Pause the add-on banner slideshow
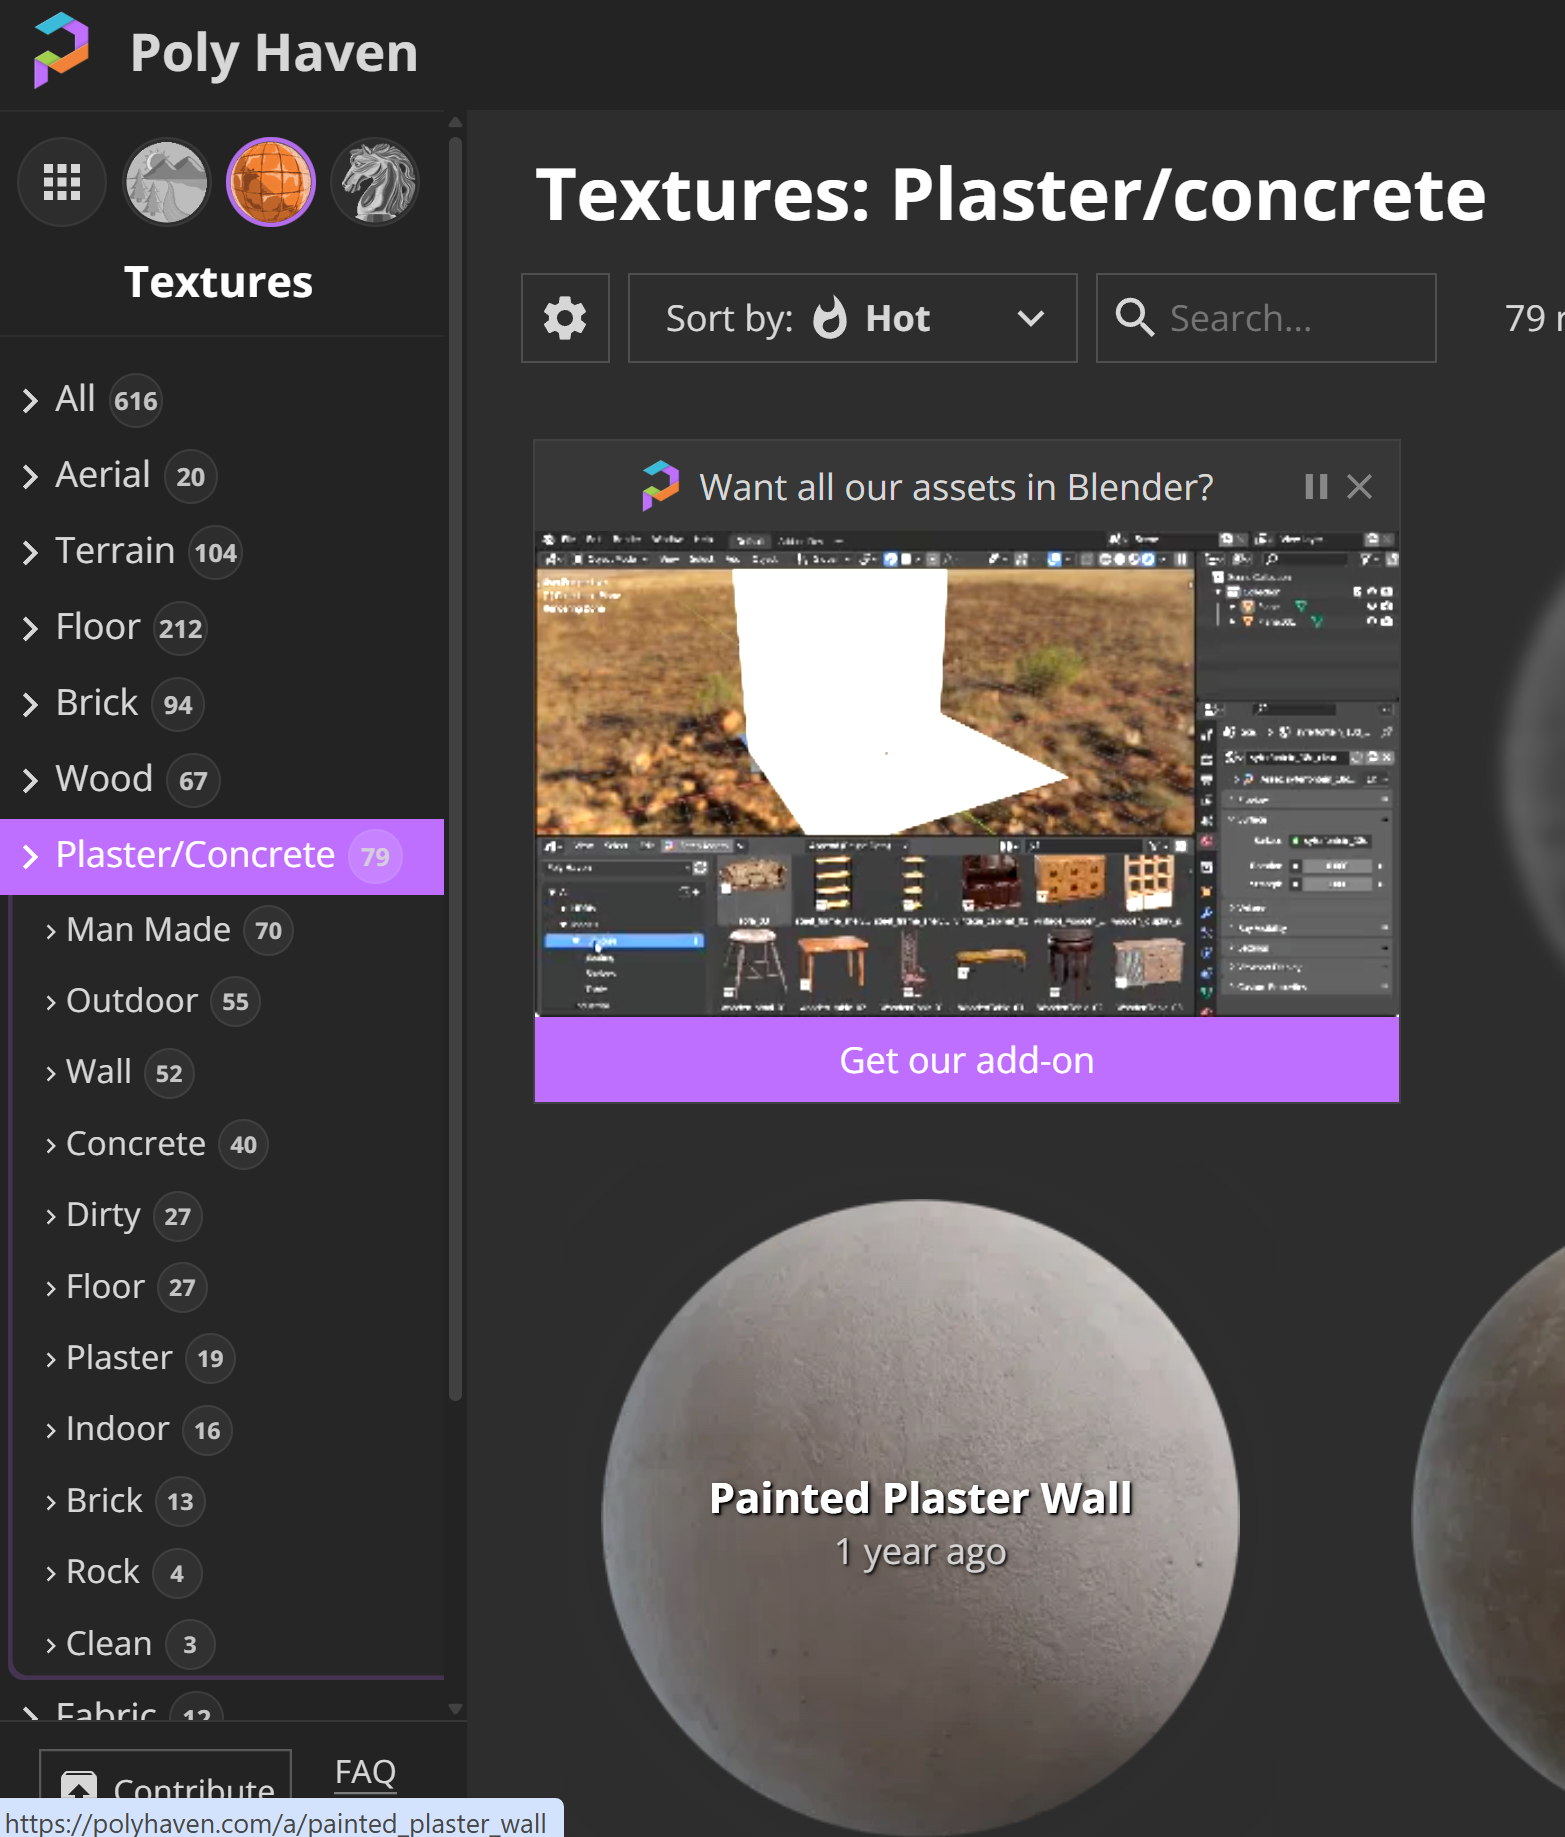1565x1837 pixels. tap(1316, 487)
